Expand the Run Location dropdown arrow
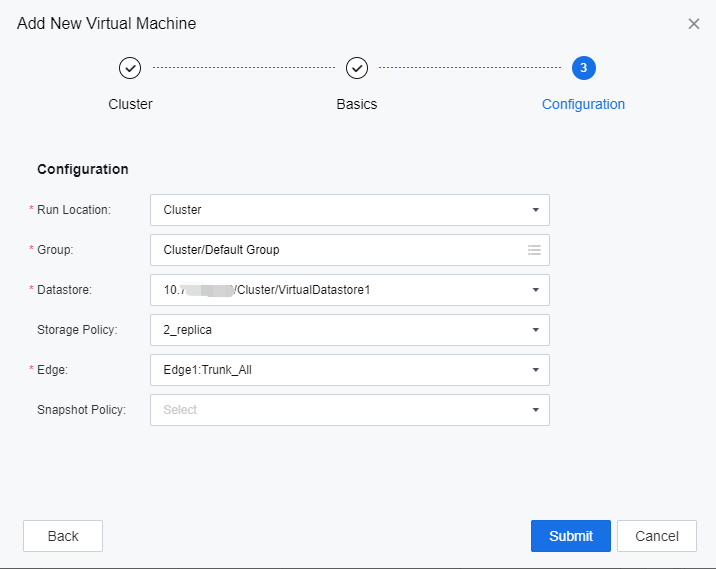 (x=535, y=210)
